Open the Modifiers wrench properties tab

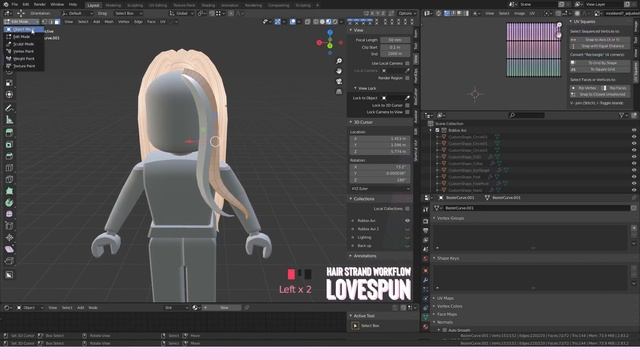pos(426,280)
